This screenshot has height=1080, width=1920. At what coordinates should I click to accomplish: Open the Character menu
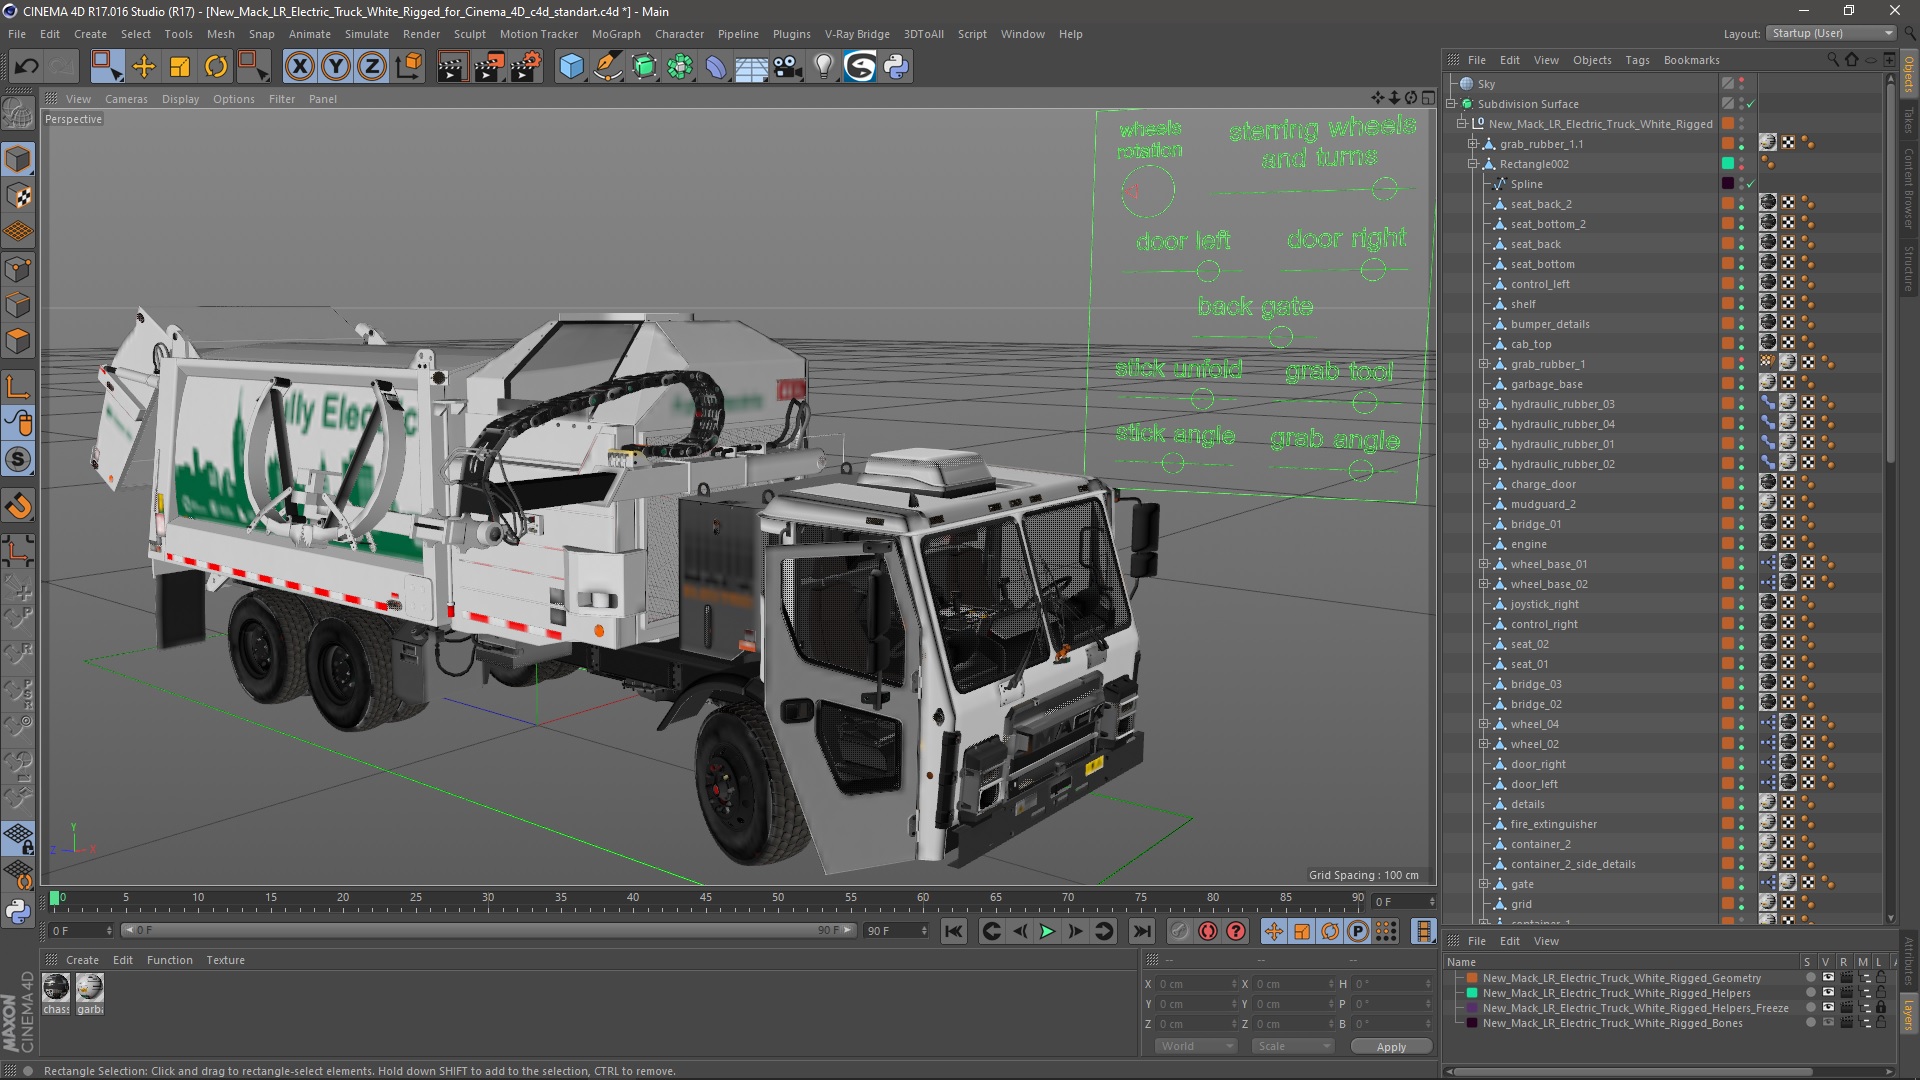click(x=679, y=34)
